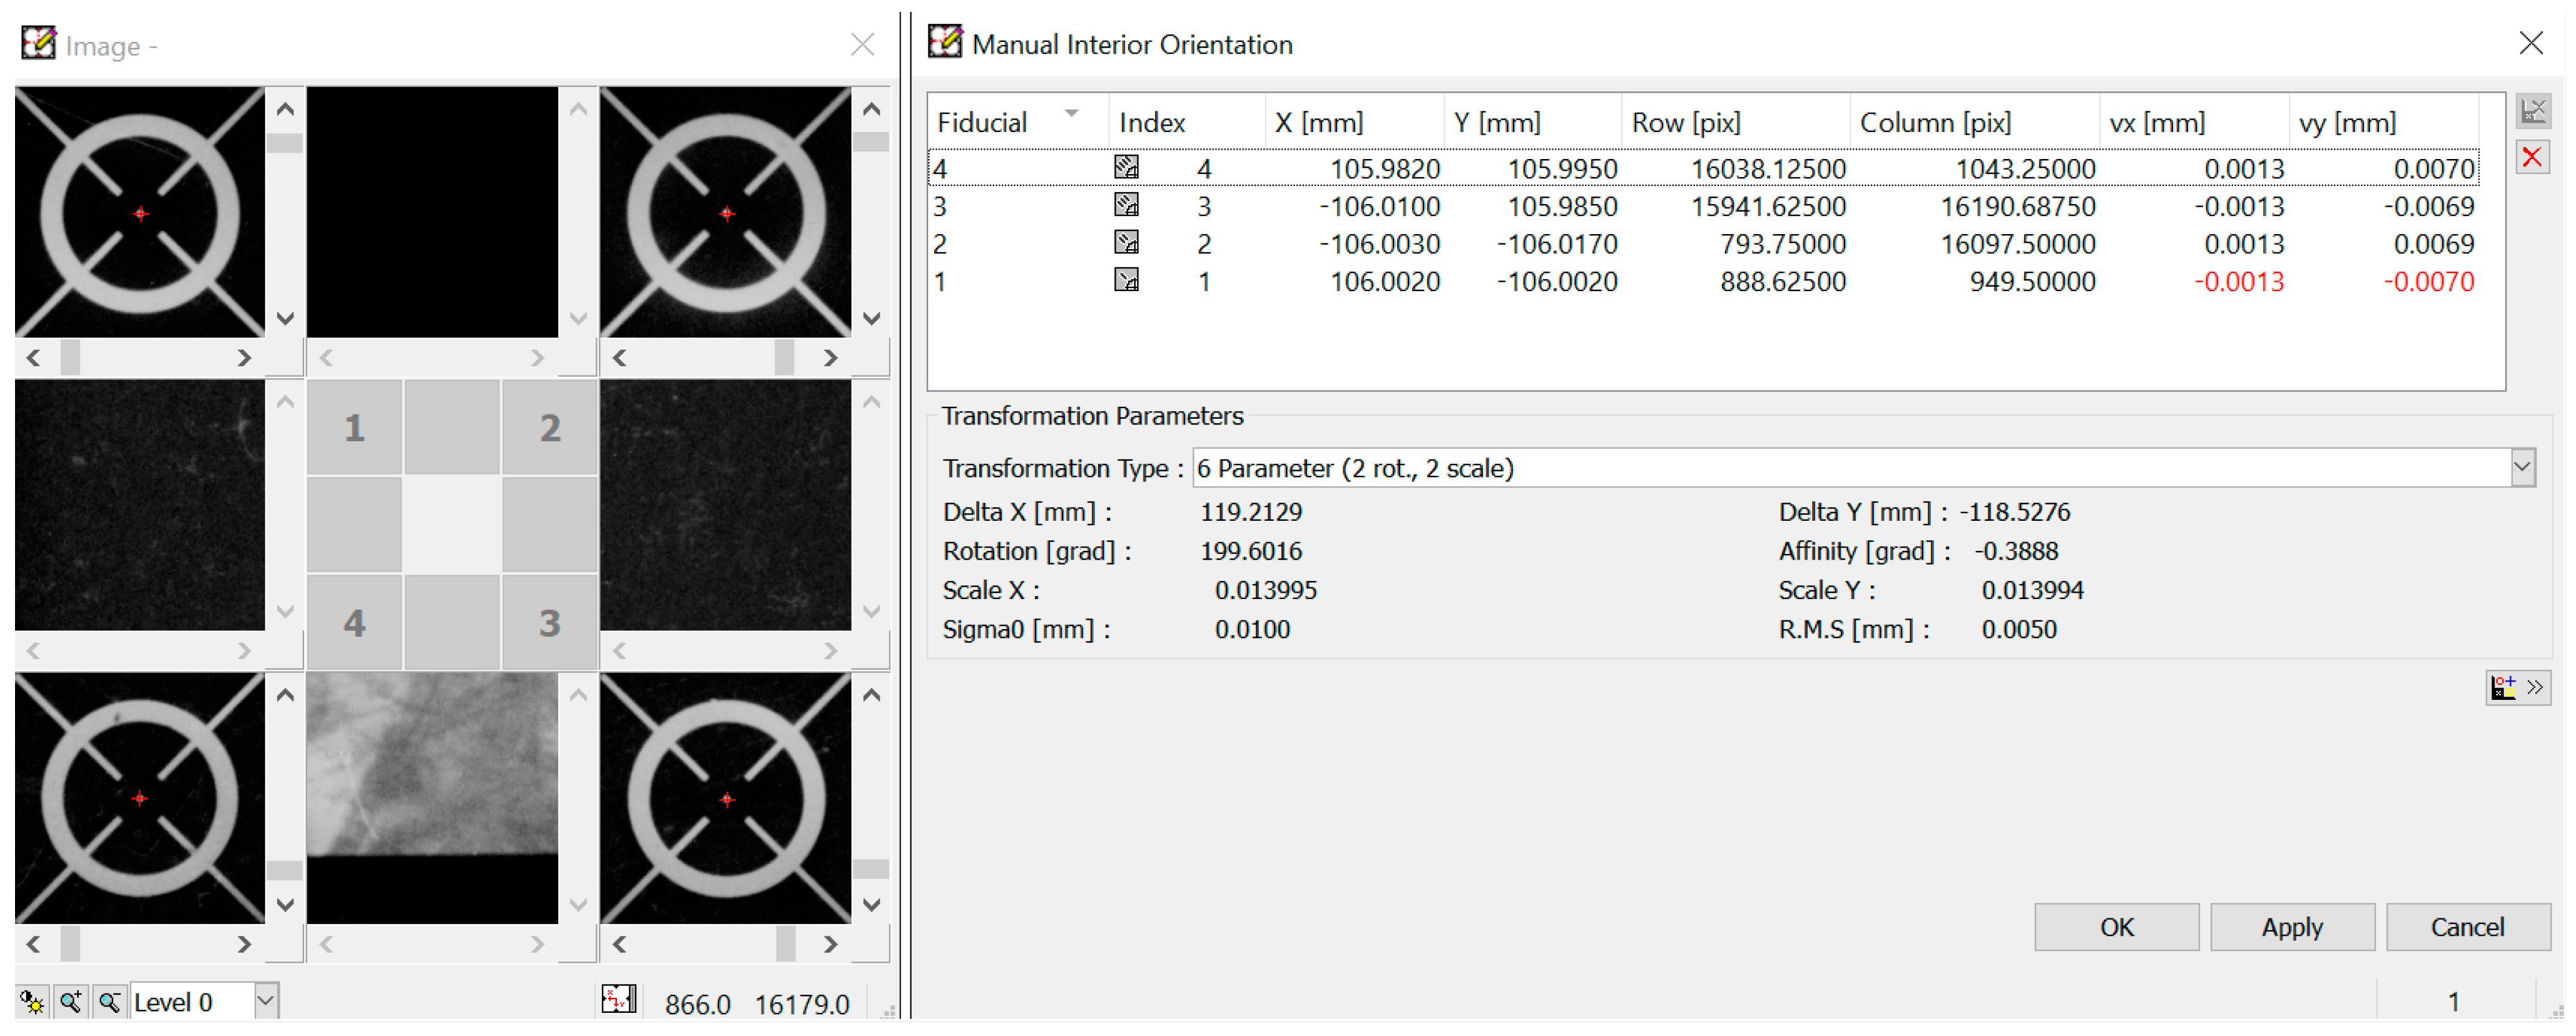Viewport: 2576px width, 1036px height.
Task: Close the Image window
Action: (x=861, y=44)
